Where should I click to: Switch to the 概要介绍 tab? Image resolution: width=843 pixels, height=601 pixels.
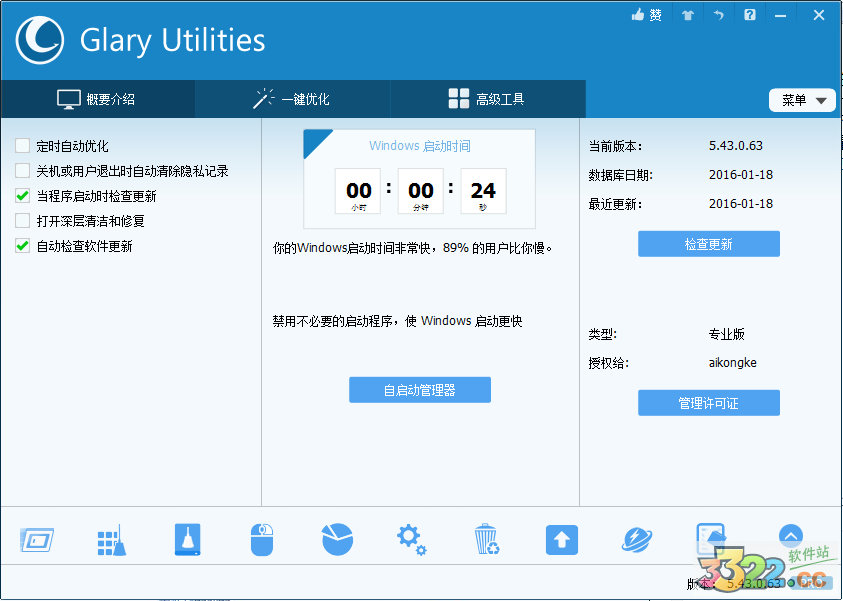click(x=97, y=99)
